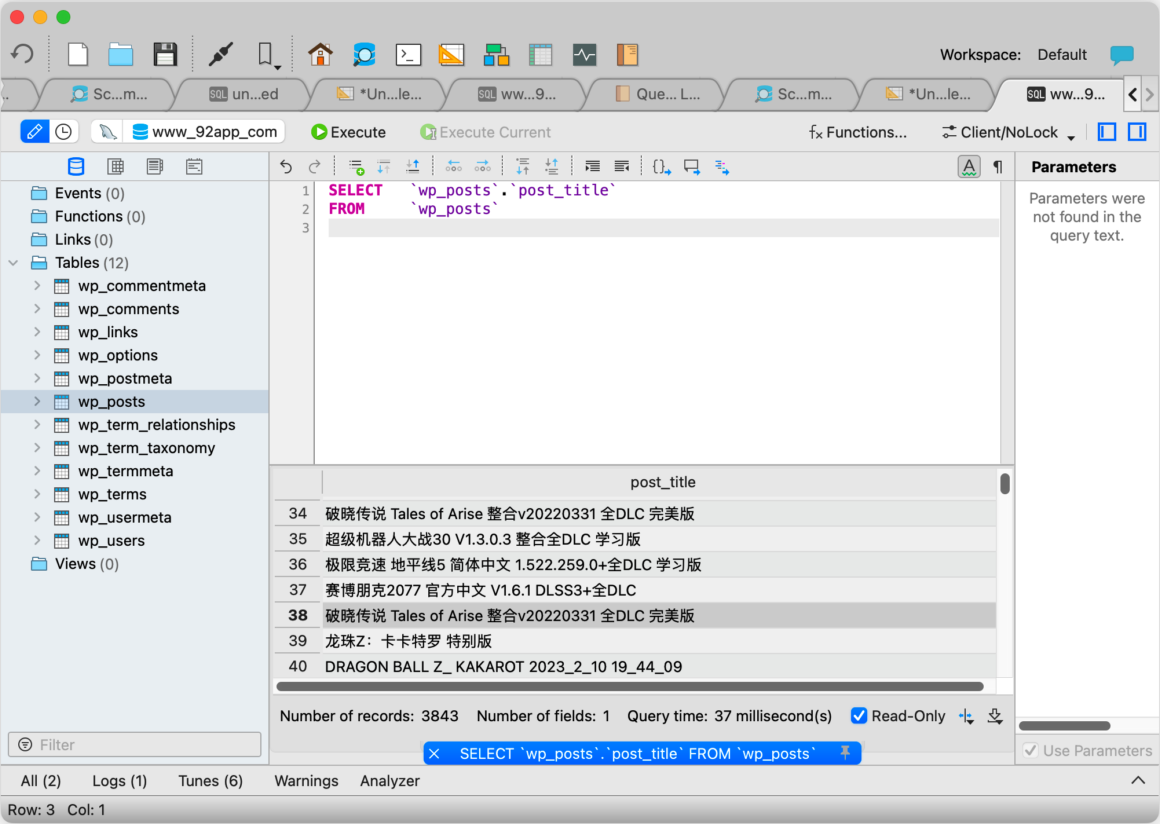Image resolution: width=1160 pixels, height=824 pixels.
Task: Open the Start Page house icon
Action: point(320,54)
